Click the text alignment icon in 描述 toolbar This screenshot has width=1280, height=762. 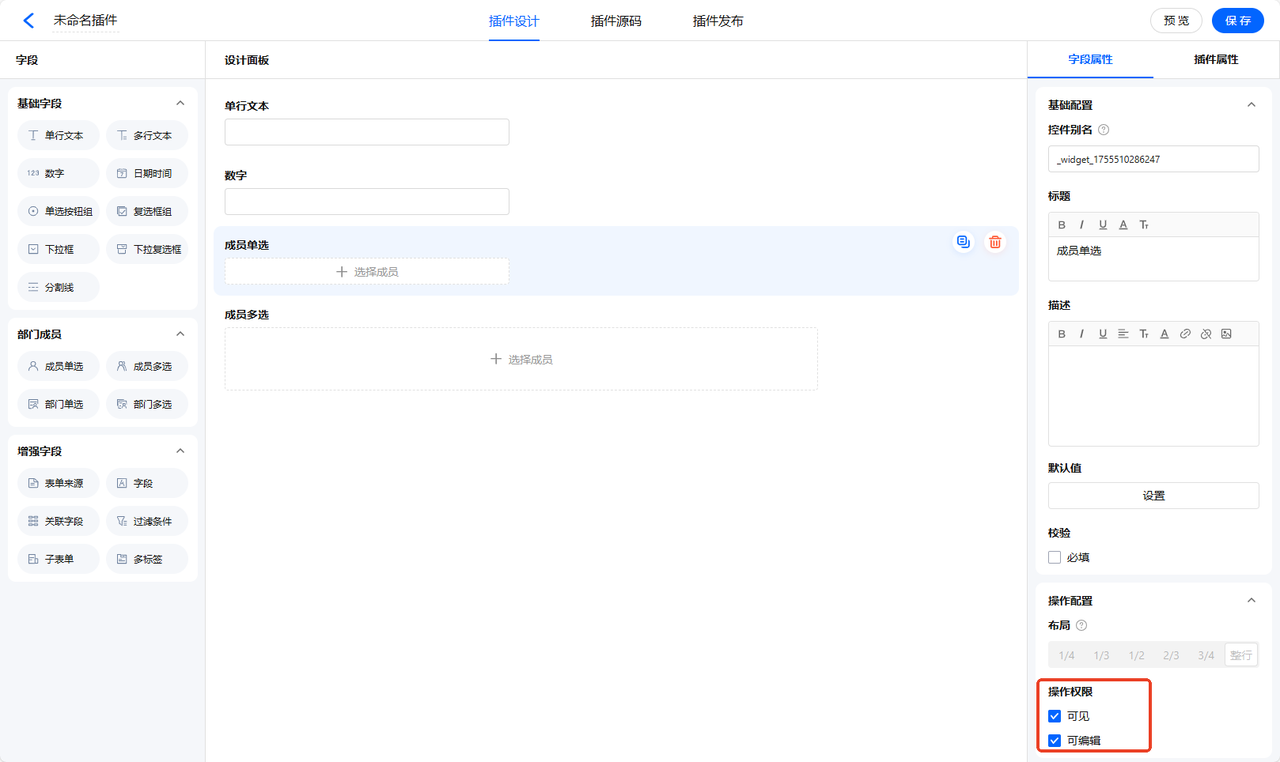1123,334
